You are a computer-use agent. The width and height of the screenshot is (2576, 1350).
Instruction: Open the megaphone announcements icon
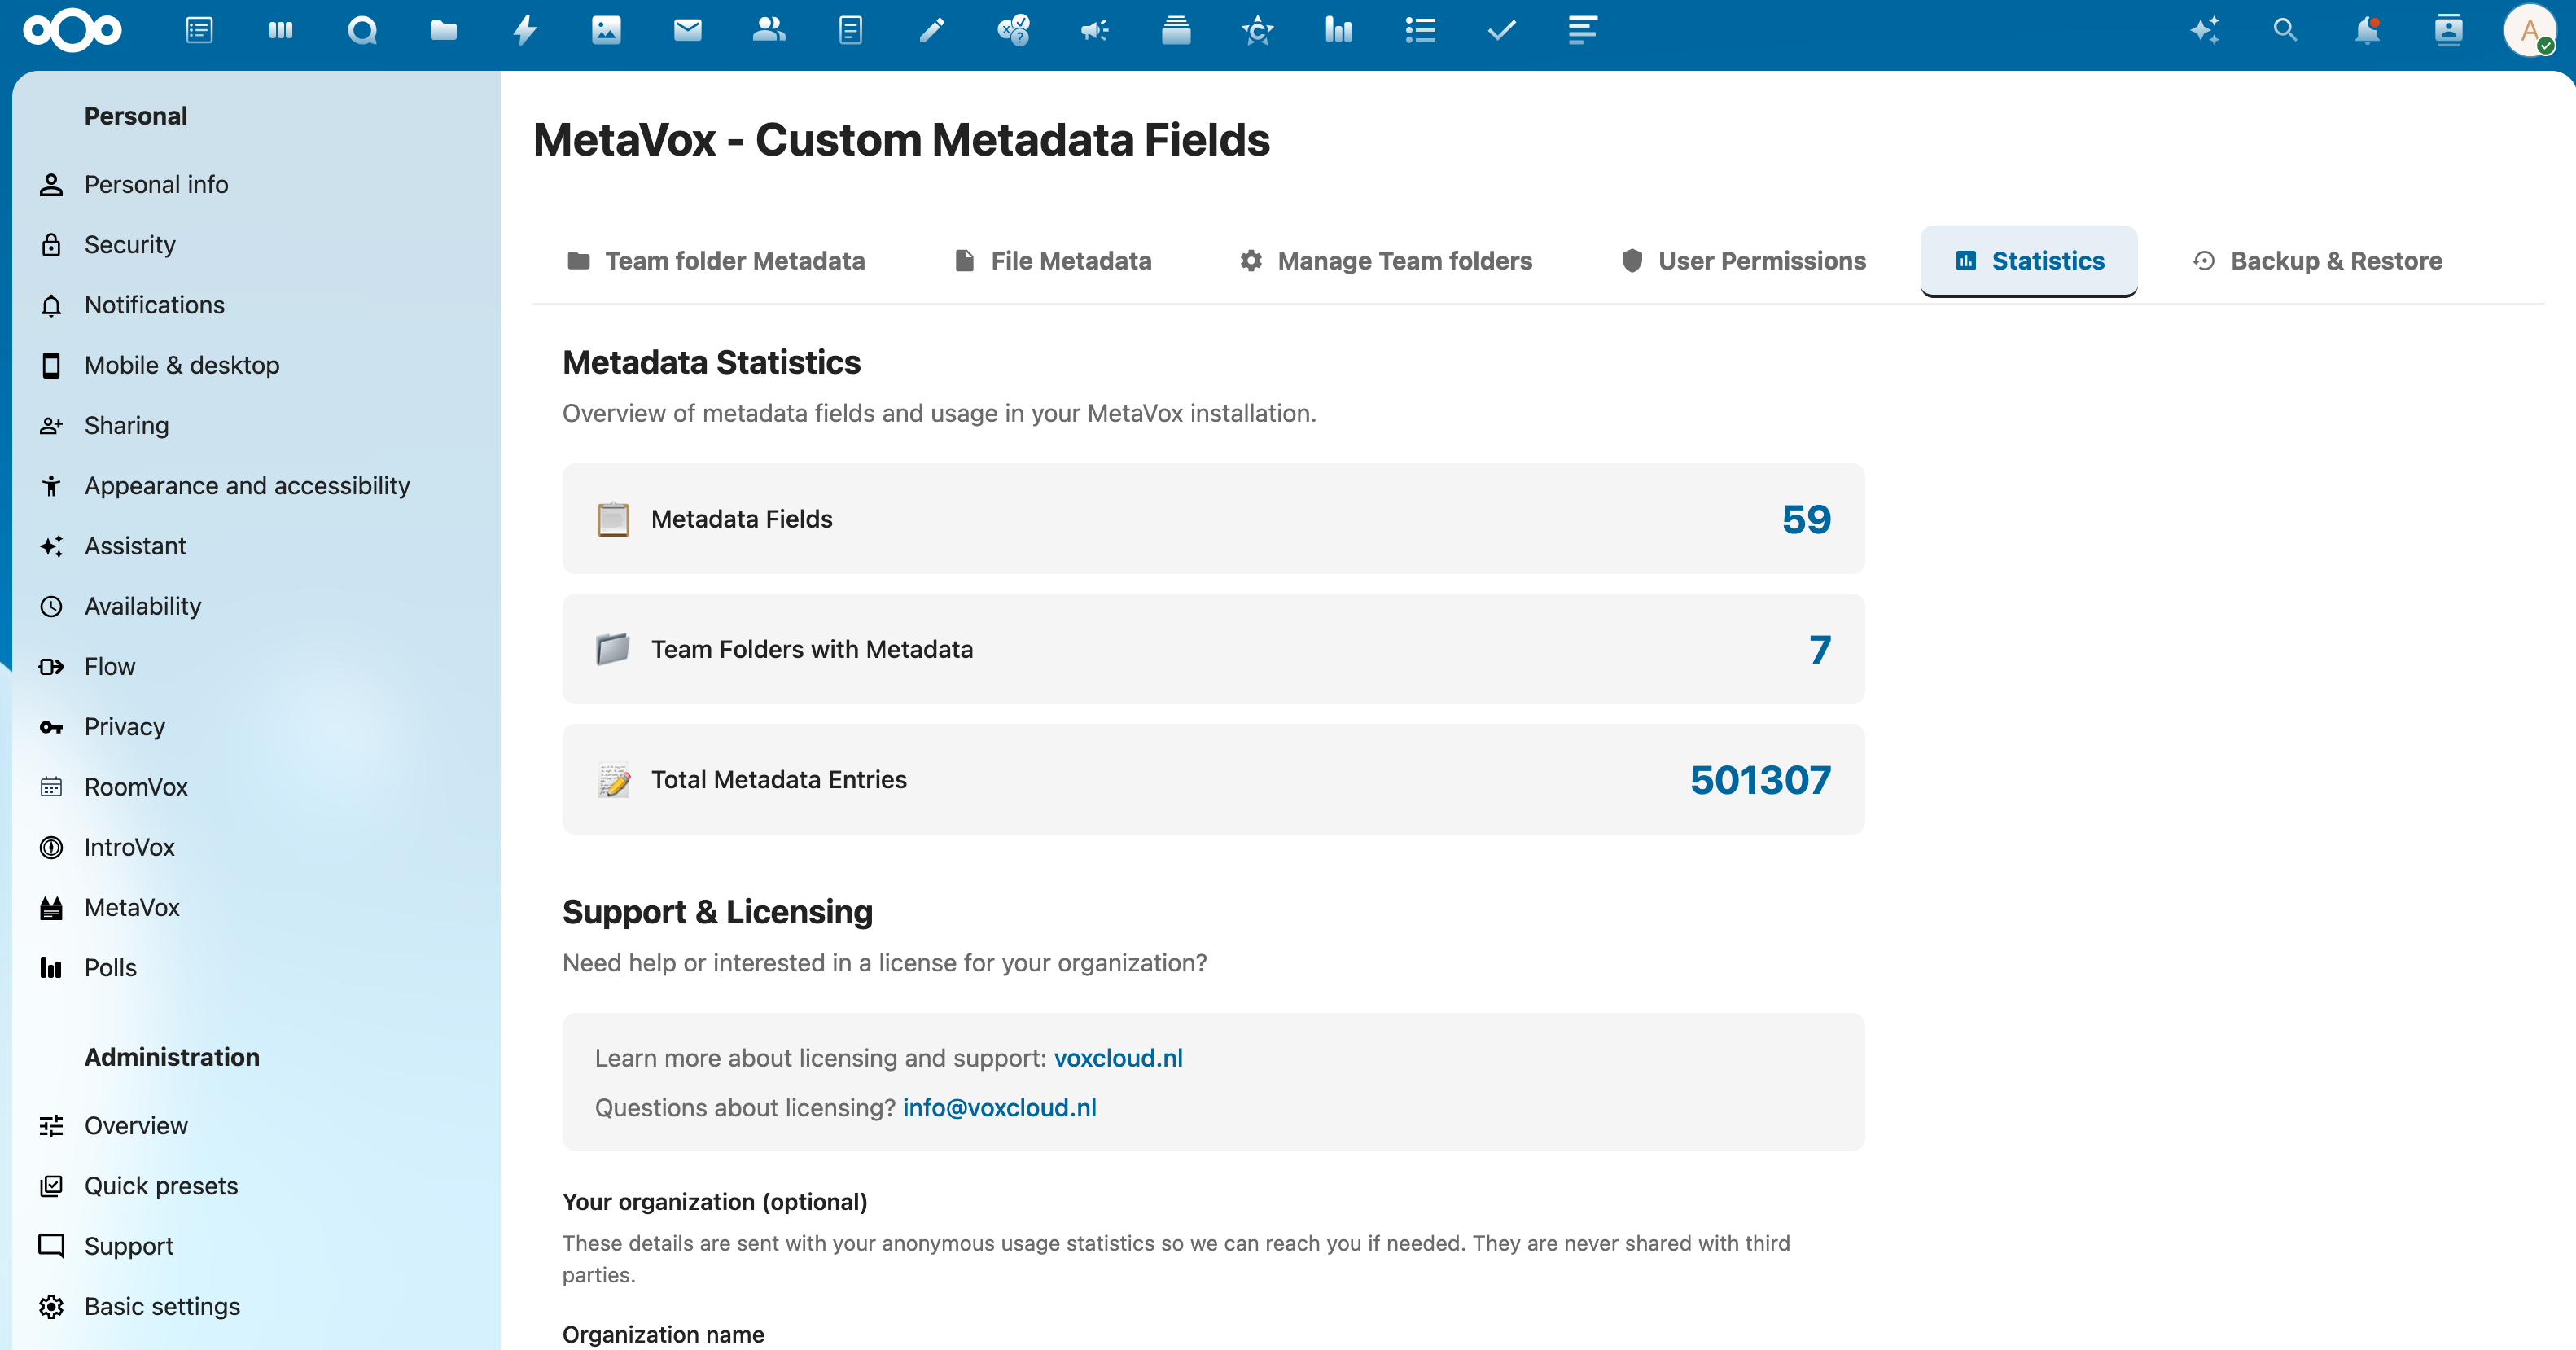point(1095,30)
